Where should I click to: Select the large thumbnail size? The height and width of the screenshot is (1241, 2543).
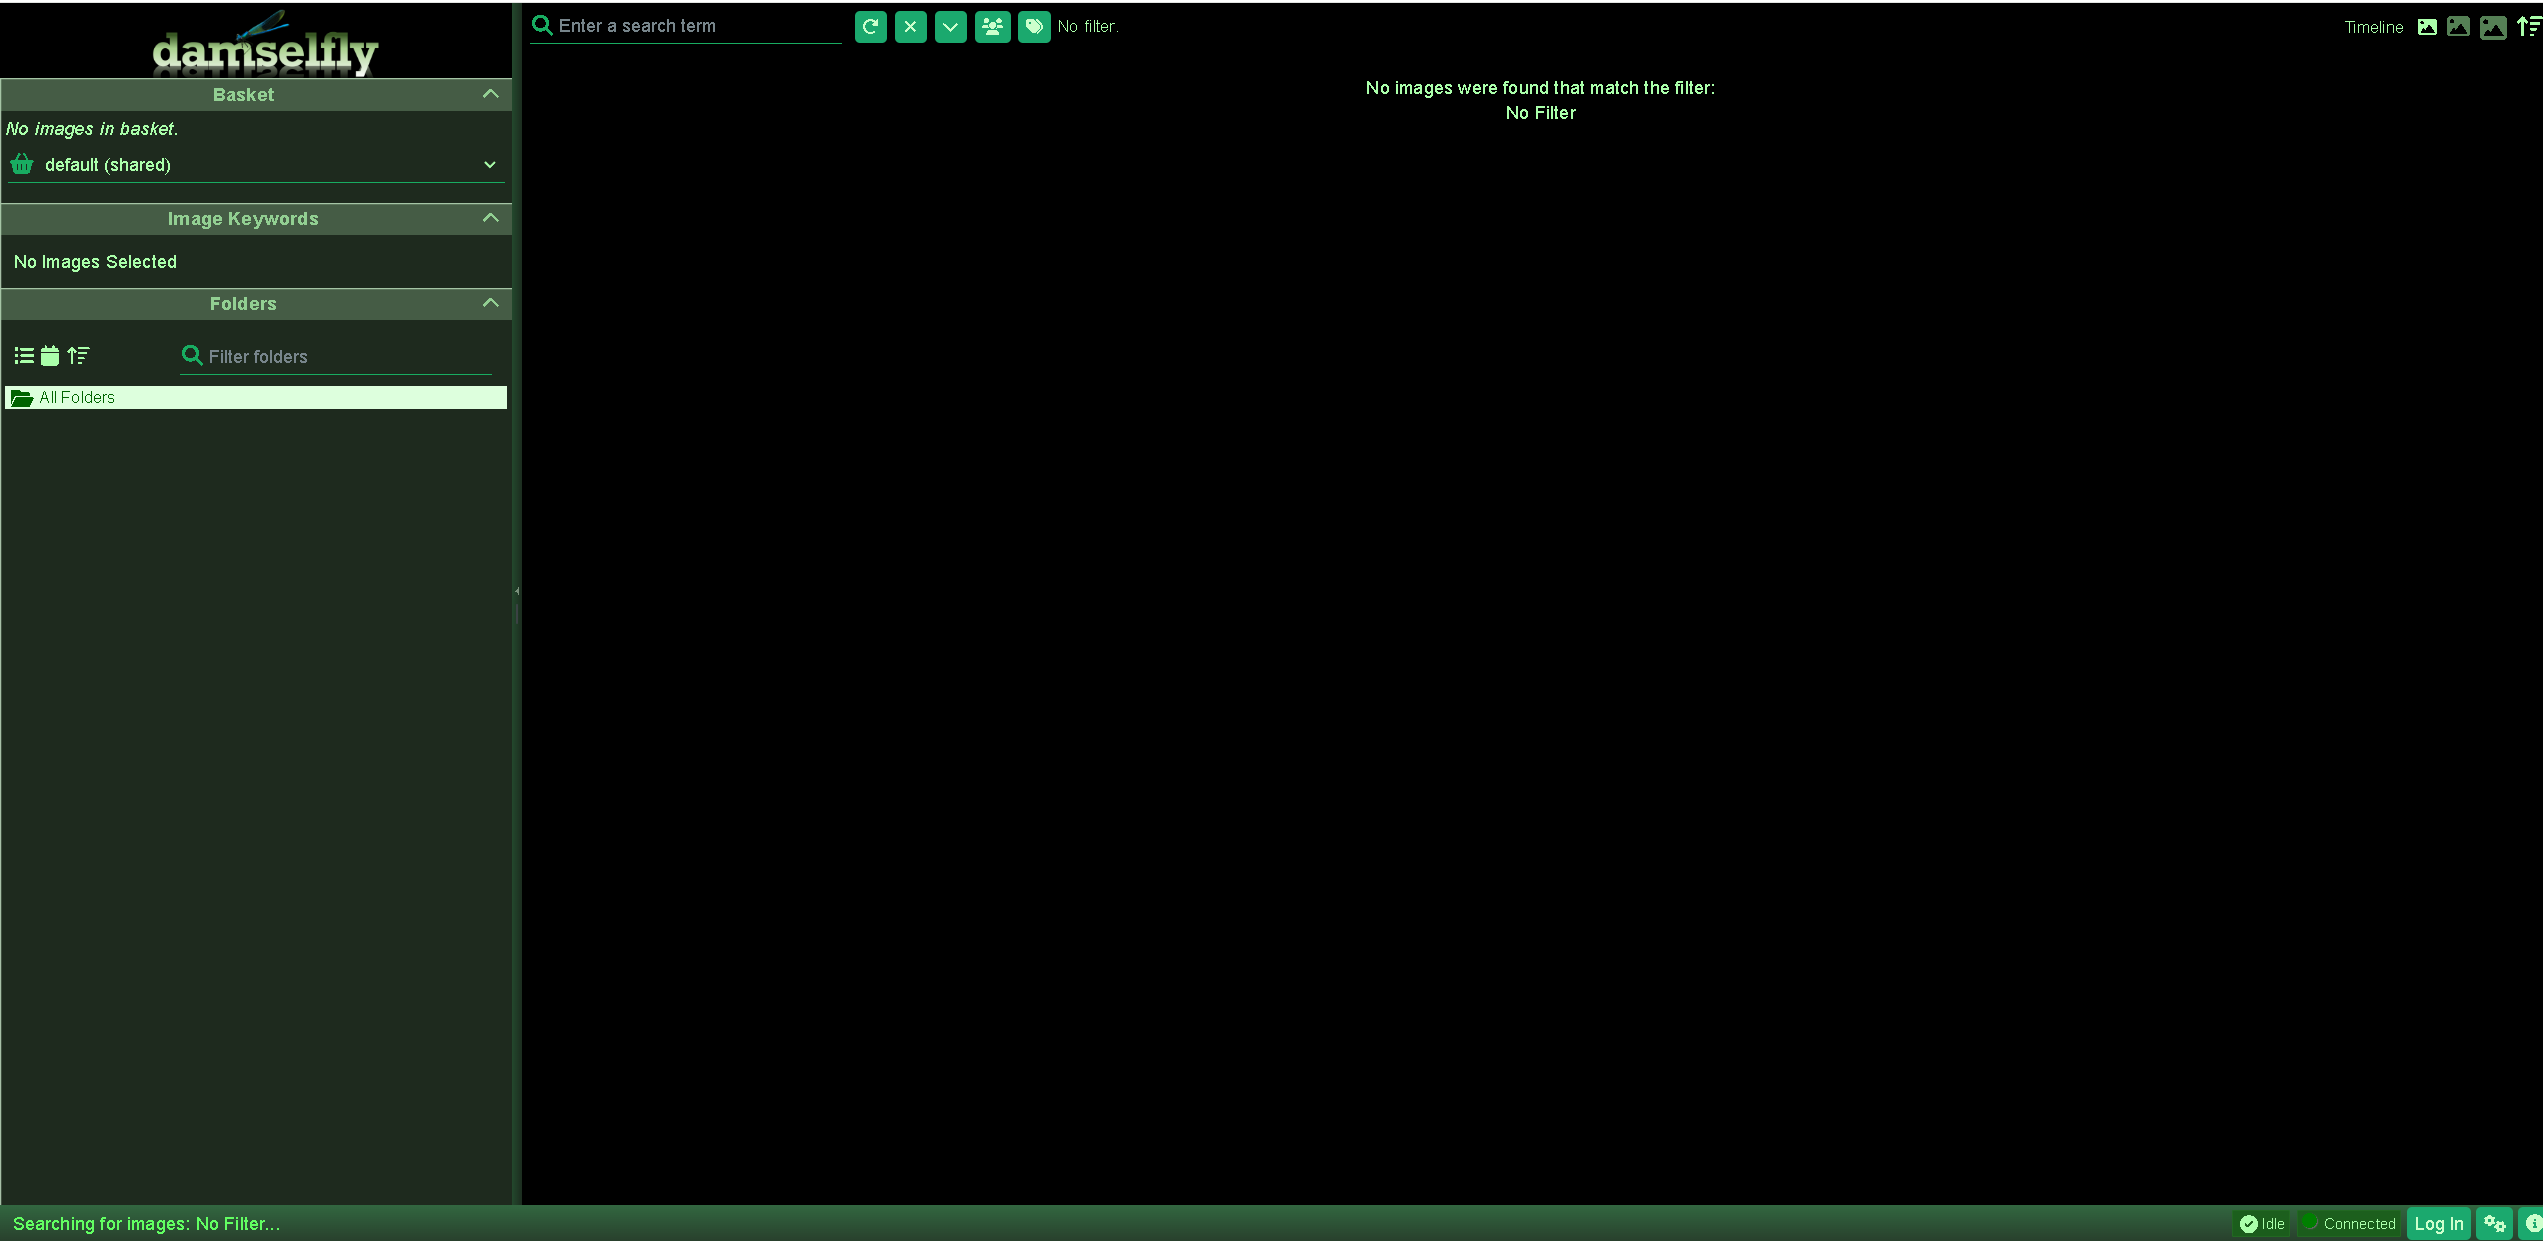point(2492,27)
